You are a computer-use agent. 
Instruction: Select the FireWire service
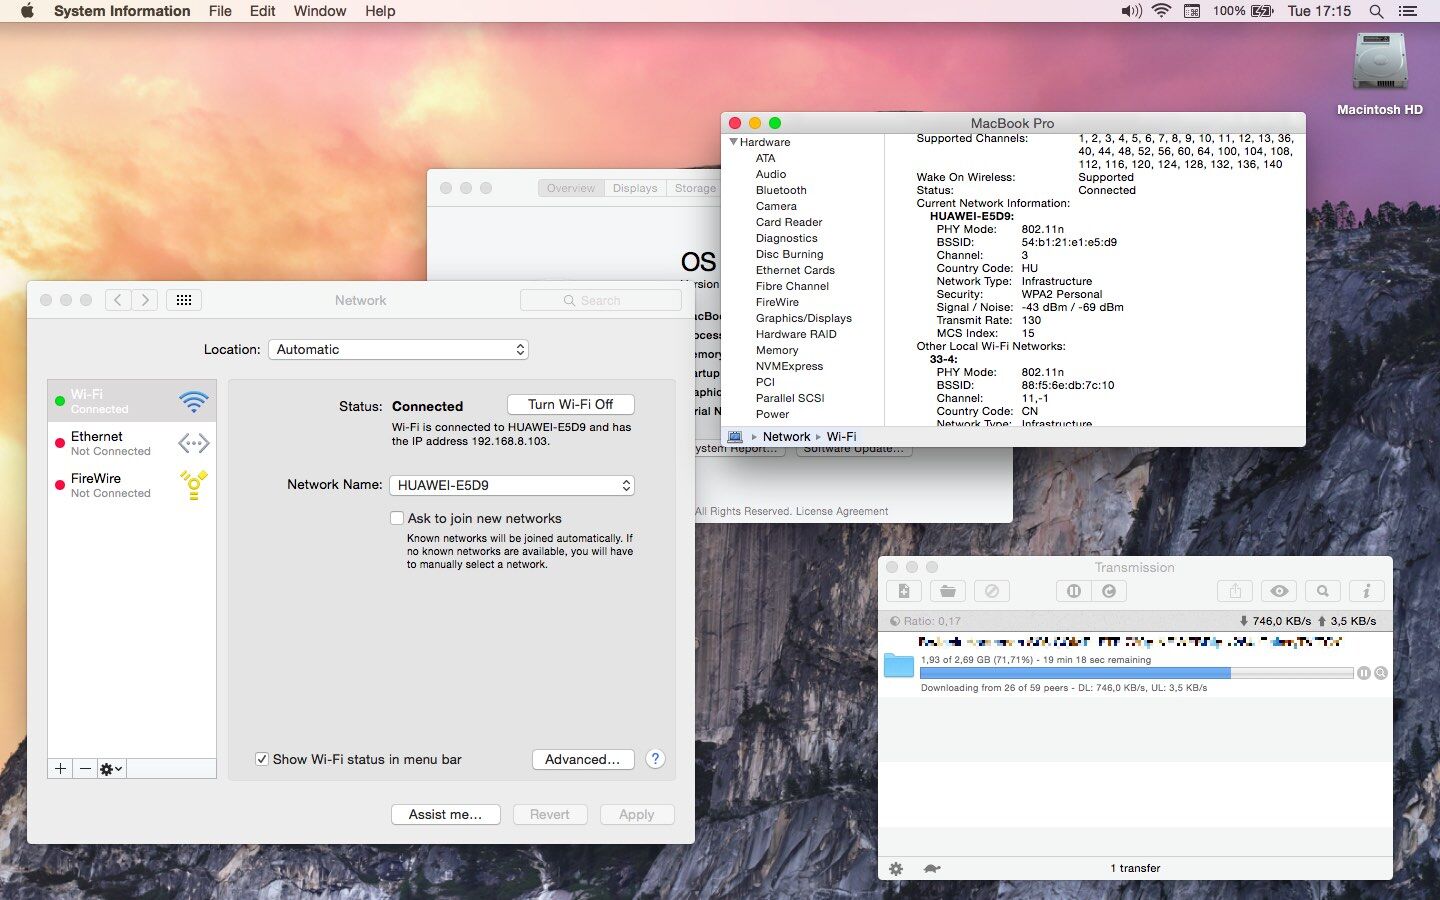[132, 485]
